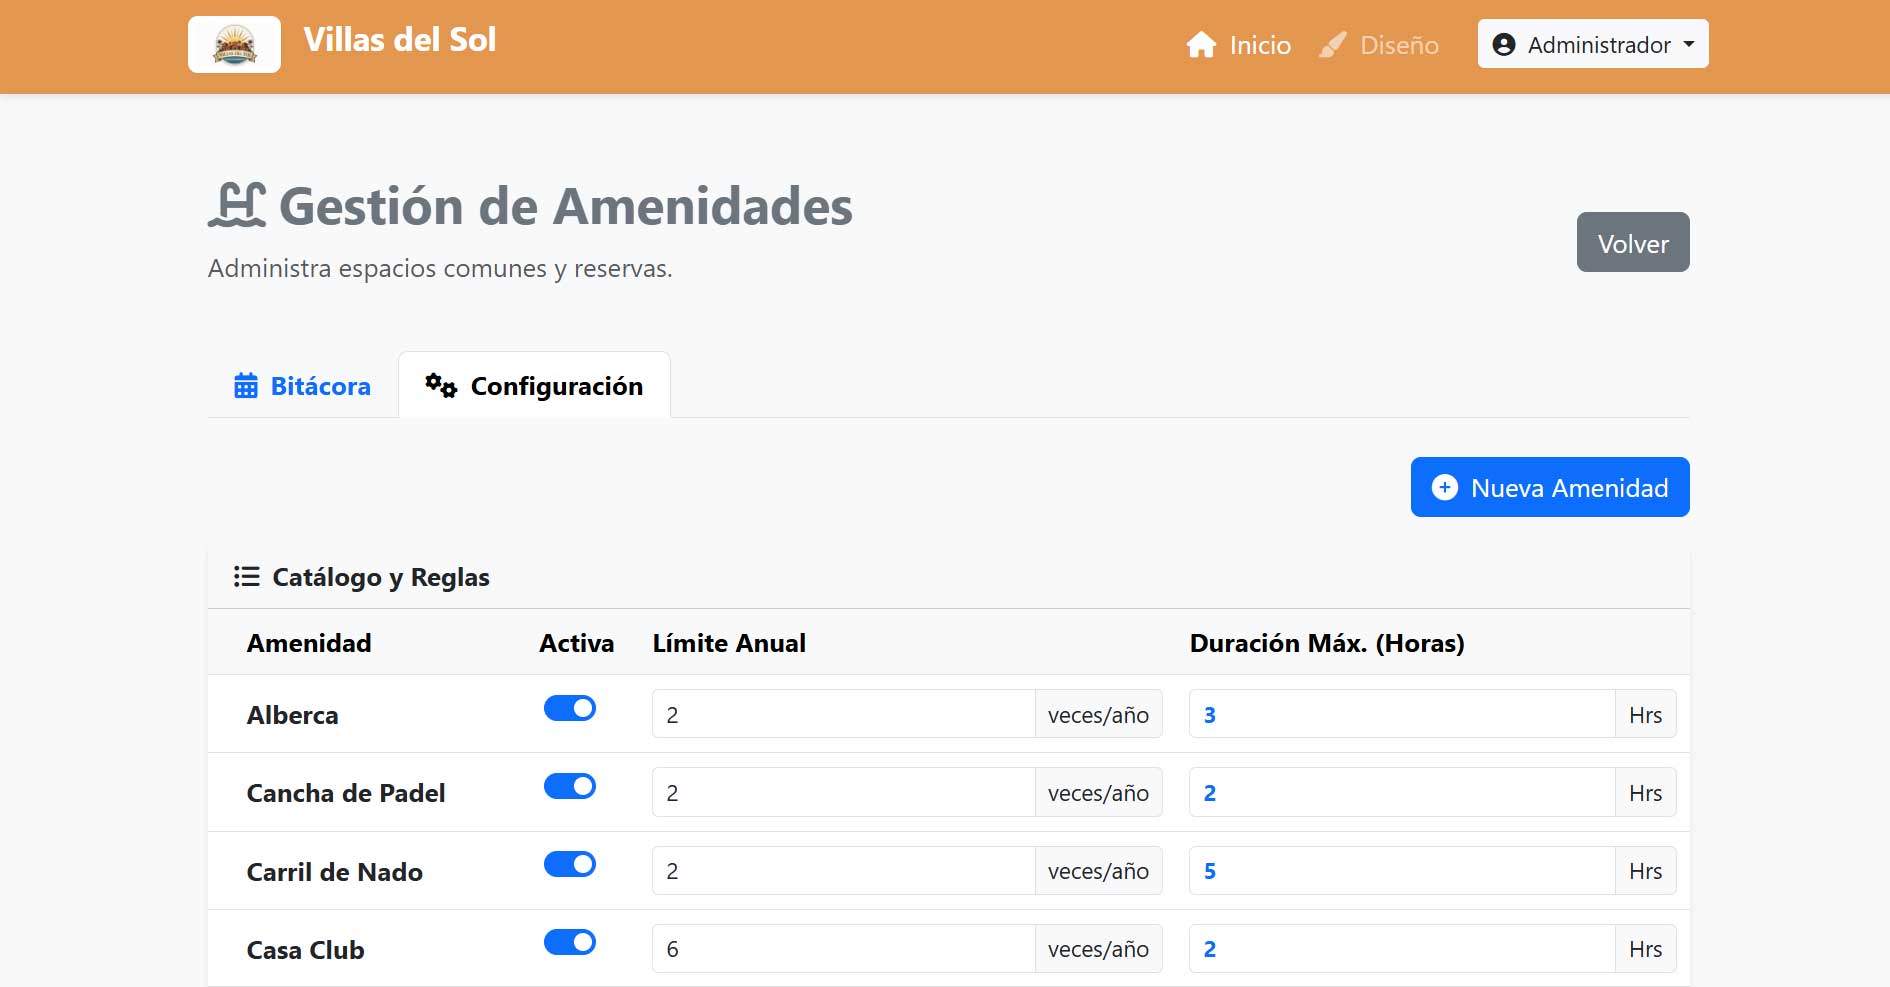Click the pool icon beside Gestión de Amenidades
1890x987 pixels.
pyautogui.click(x=240, y=205)
